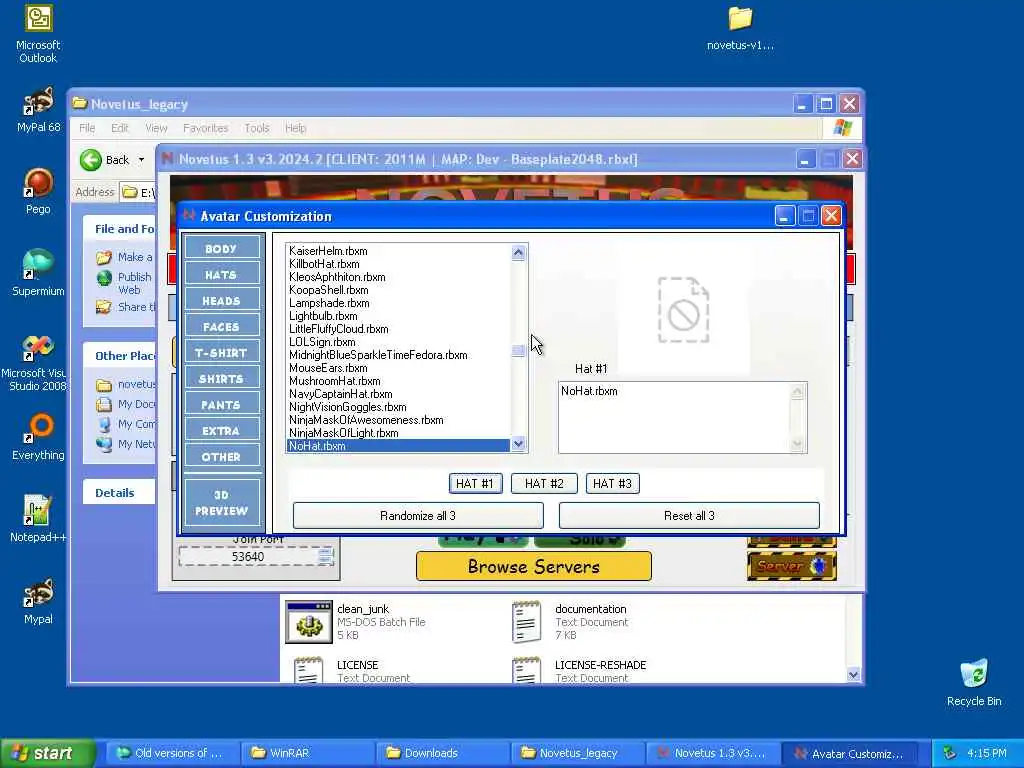The height and width of the screenshot is (768, 1024).
Task: Click the missing hat preview thumbnail
Action: pos(684,310)
